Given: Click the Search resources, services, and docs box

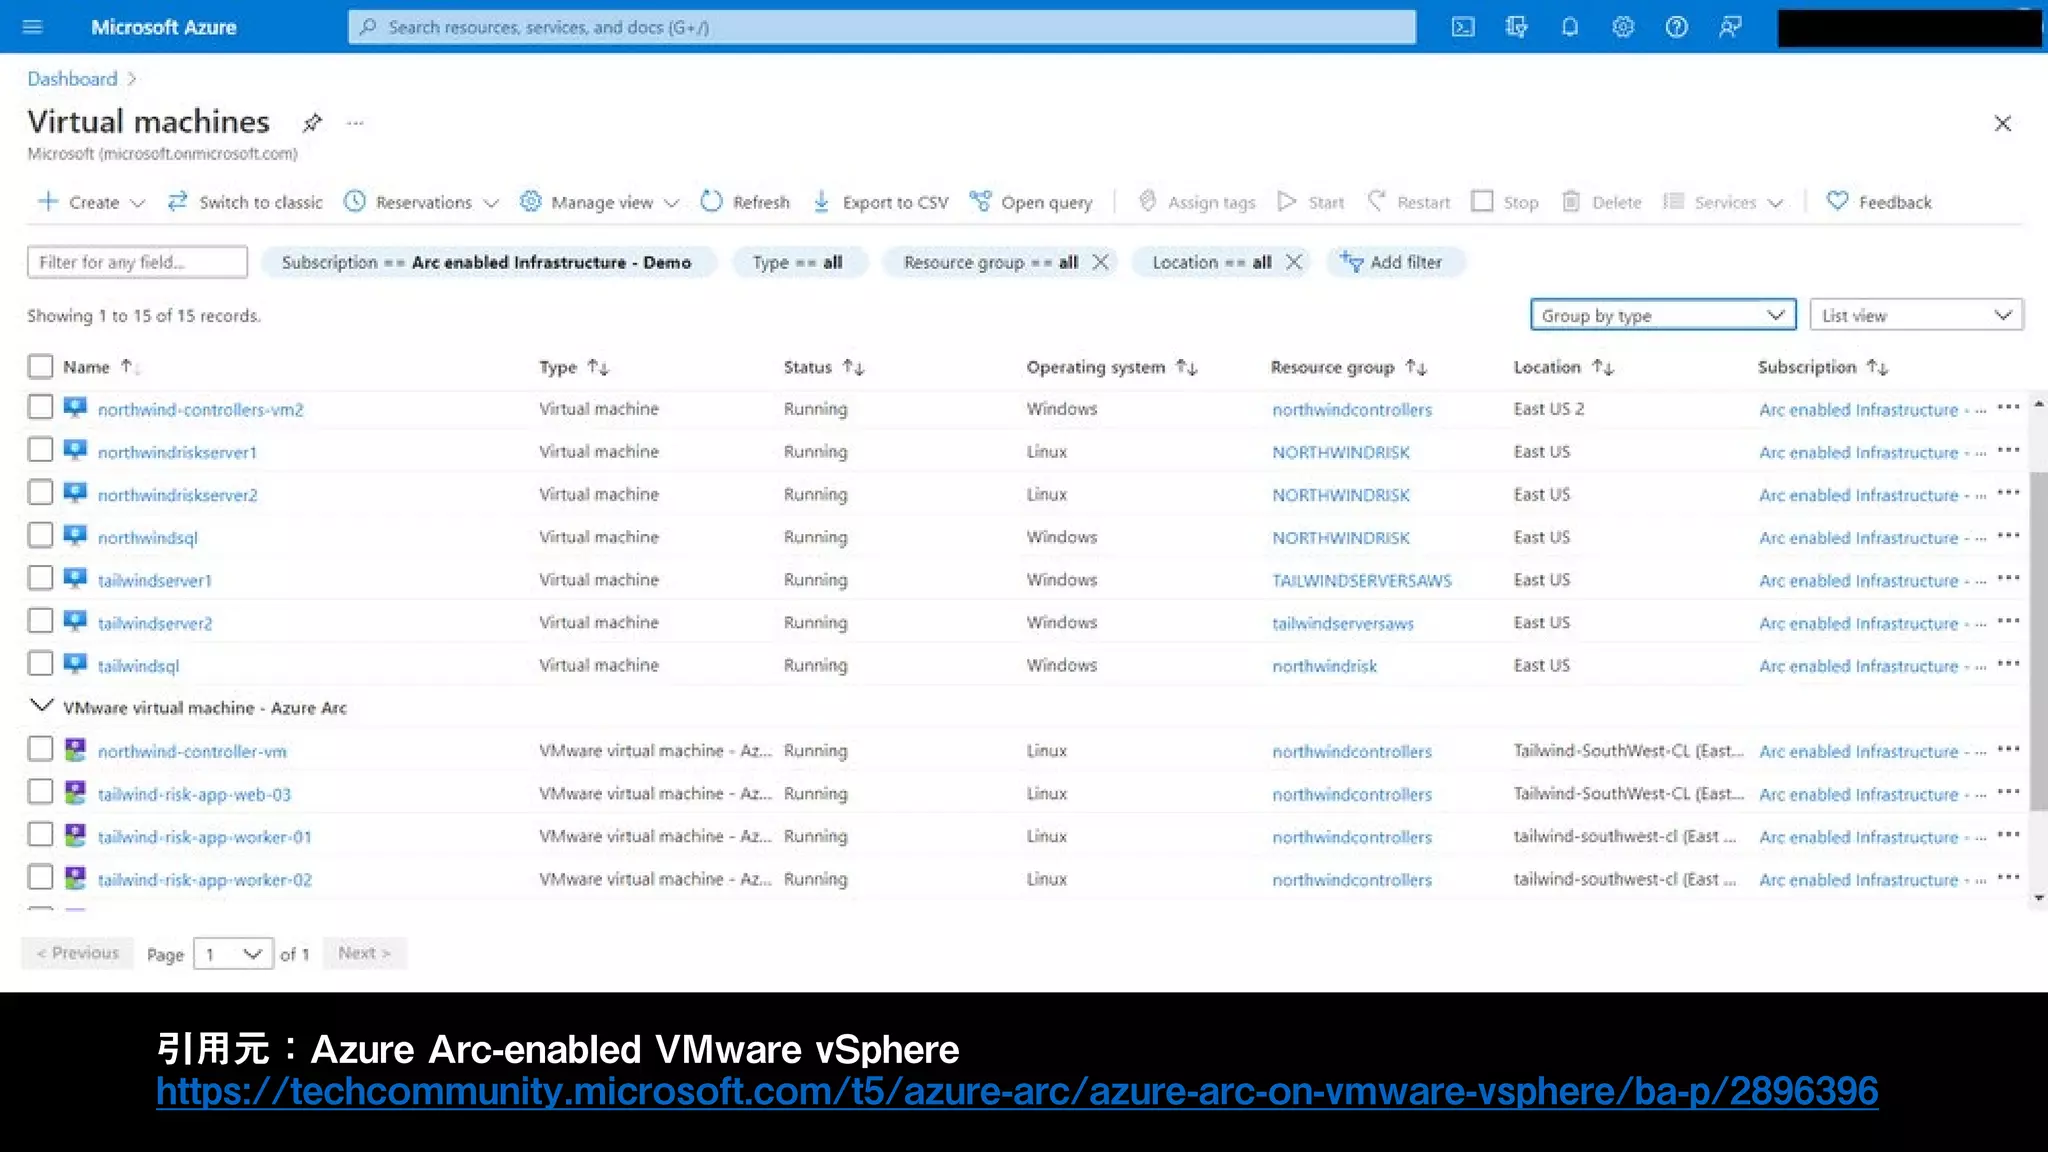Looking at the screenshot, I should tap(881, 27).
